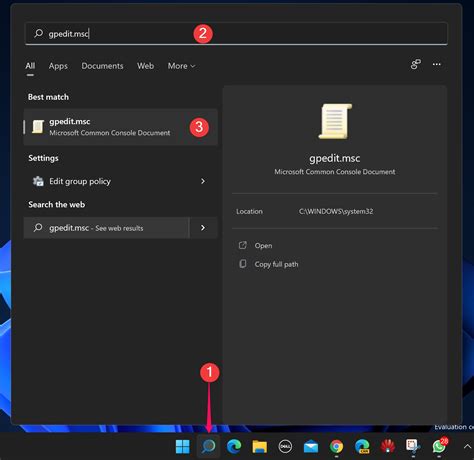Click the Open external-link icon

(x=243, y=245)
